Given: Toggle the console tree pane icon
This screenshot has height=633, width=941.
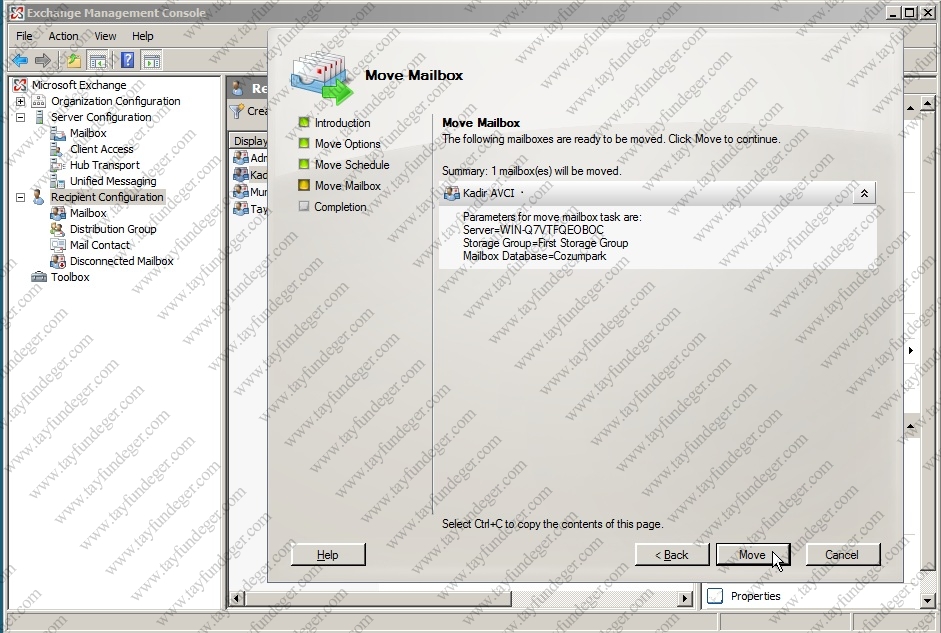Looking at the screenshot, I should pyautogui.click(x=98, y=60).
